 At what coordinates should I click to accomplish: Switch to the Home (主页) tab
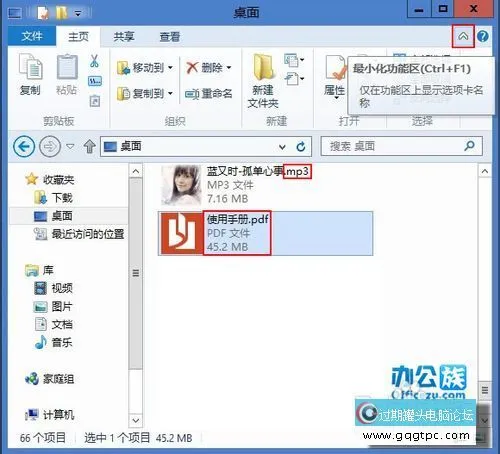click(x=78, y=36)
